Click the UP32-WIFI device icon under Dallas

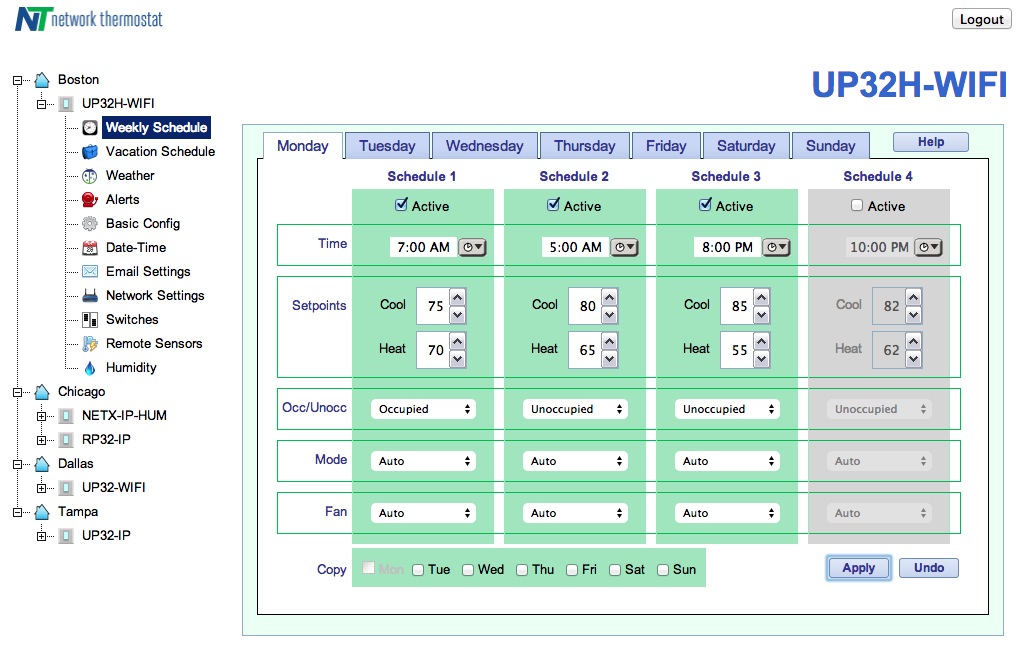click(x=66, y=488)
